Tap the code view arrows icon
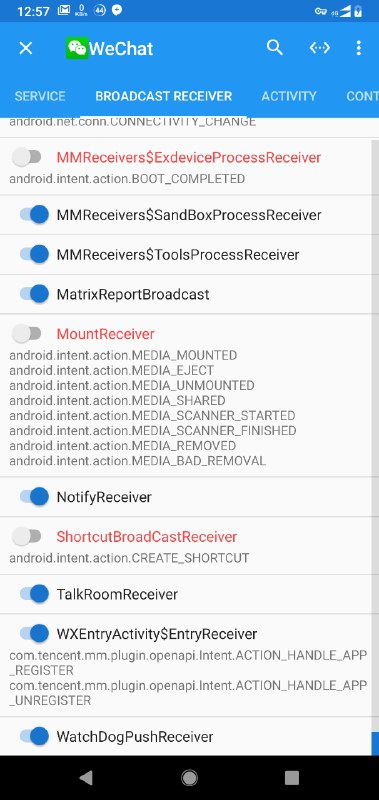Image resolution: width=379 pixels, height=800 pixels. tap(320, 48)
